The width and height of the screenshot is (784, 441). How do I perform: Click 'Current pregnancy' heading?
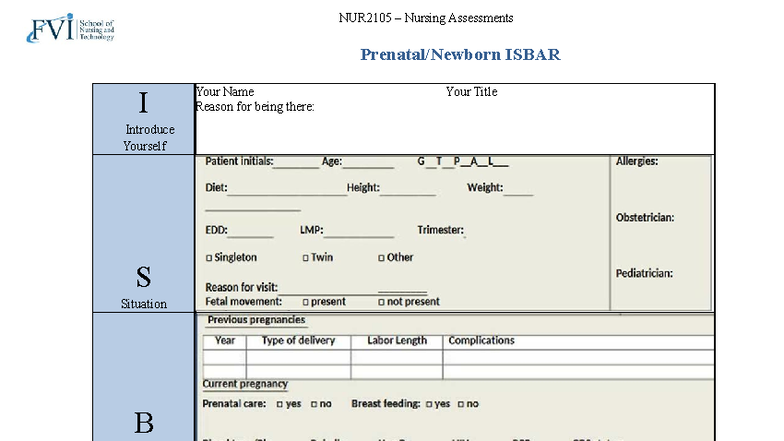coord(245,384)
